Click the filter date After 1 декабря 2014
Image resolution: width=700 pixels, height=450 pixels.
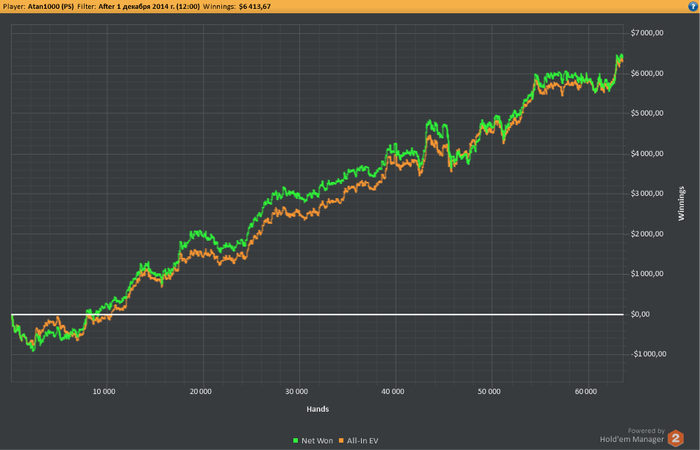click(x=149, y=7)
